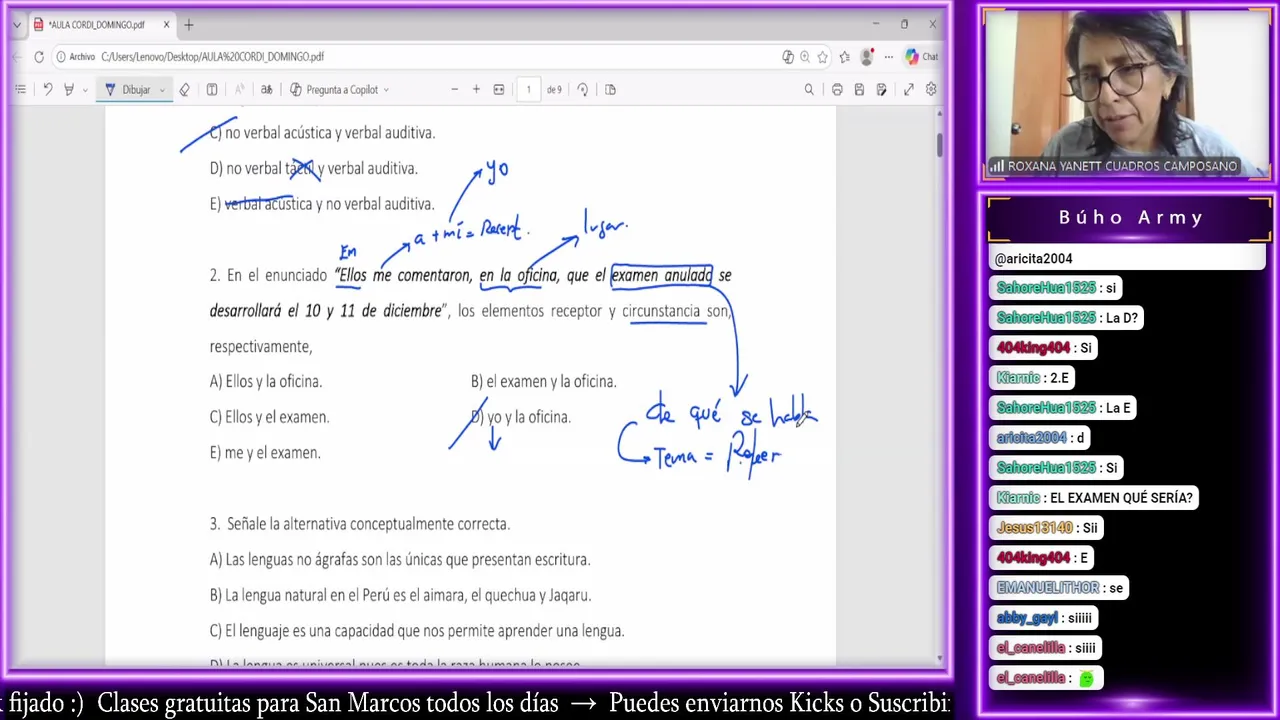Click Pregunta a Copilot button

tap(334, 90)
